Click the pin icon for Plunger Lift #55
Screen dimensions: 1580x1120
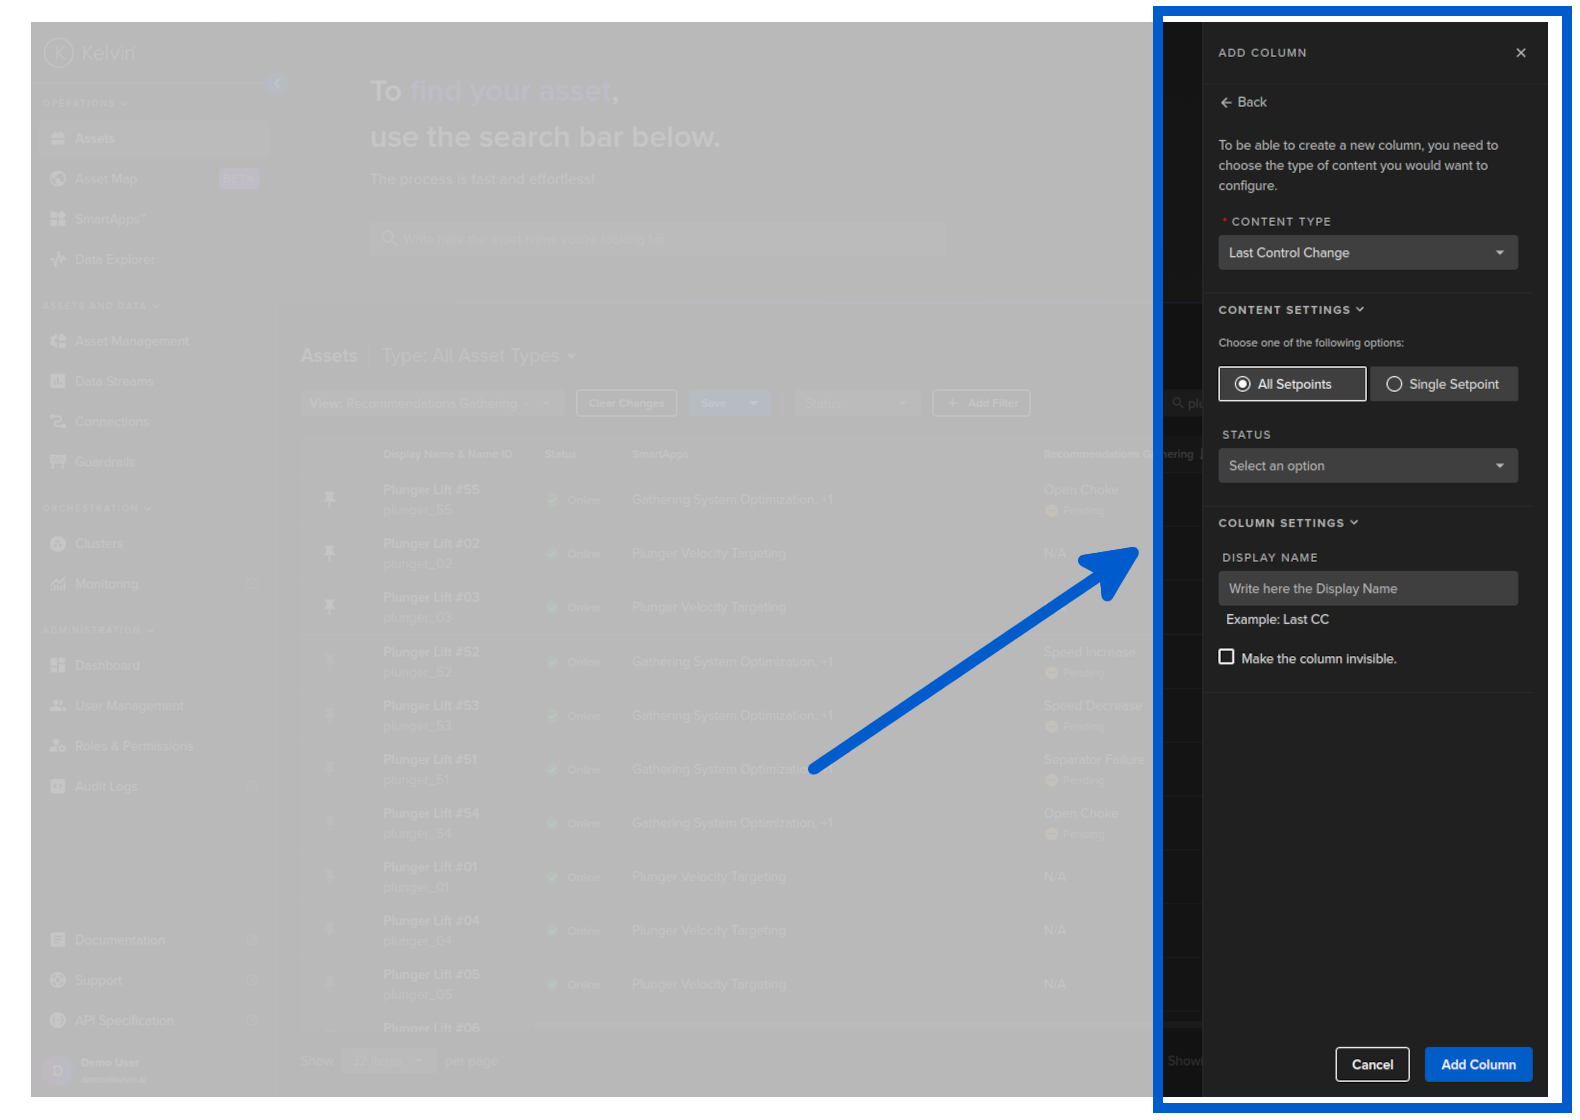pos(329,499)
